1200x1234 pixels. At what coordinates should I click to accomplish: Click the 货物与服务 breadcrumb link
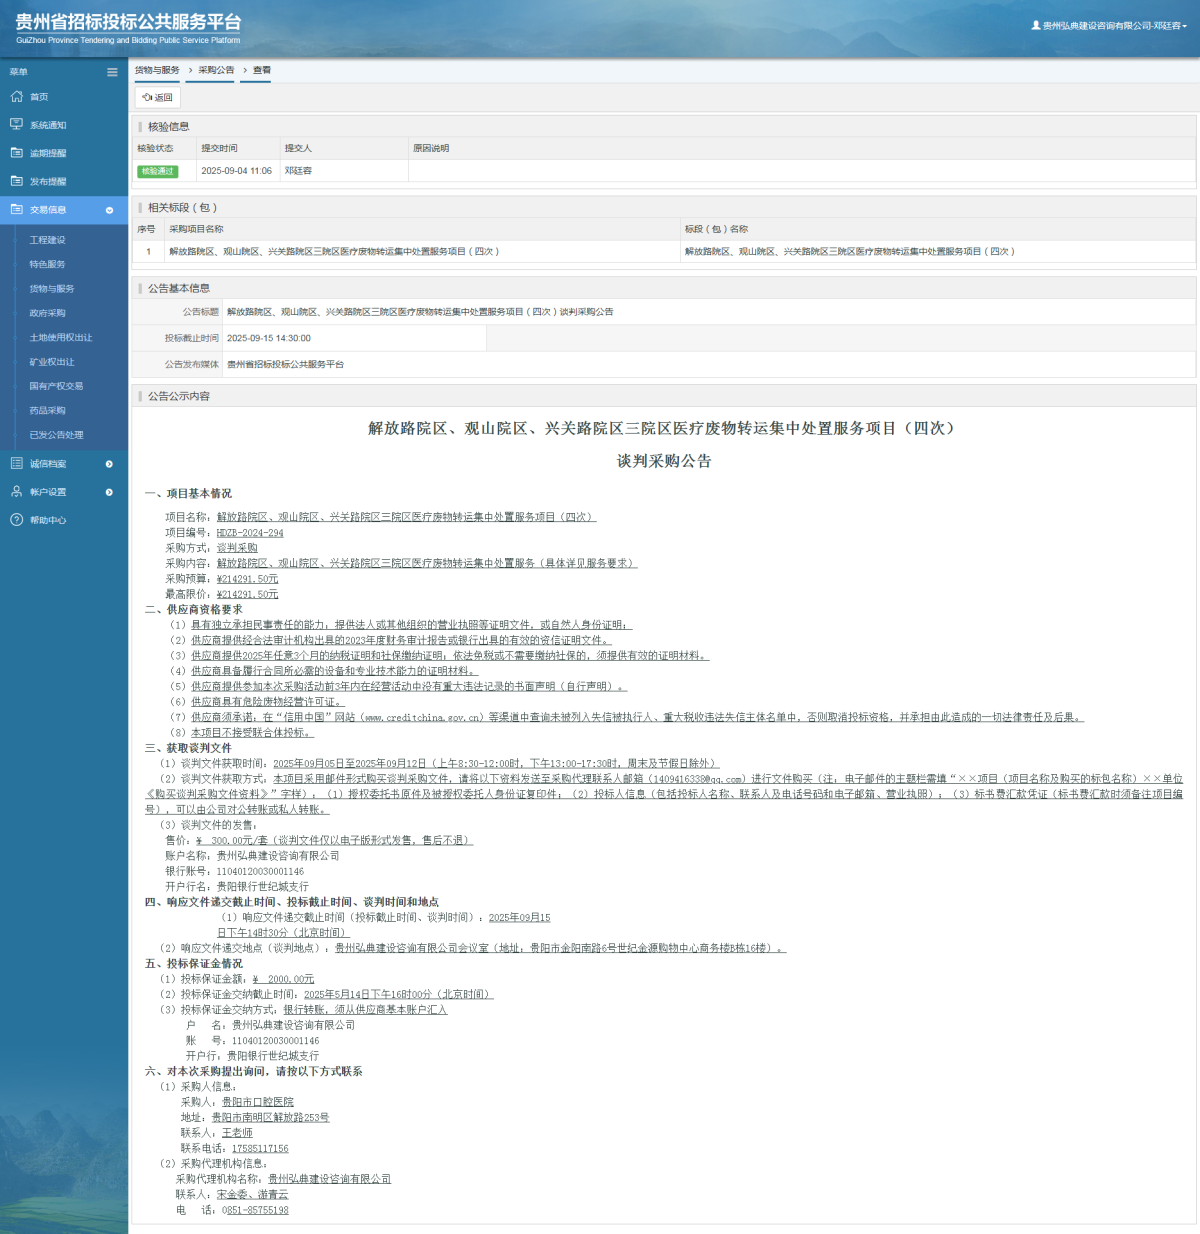pos(157,70)
